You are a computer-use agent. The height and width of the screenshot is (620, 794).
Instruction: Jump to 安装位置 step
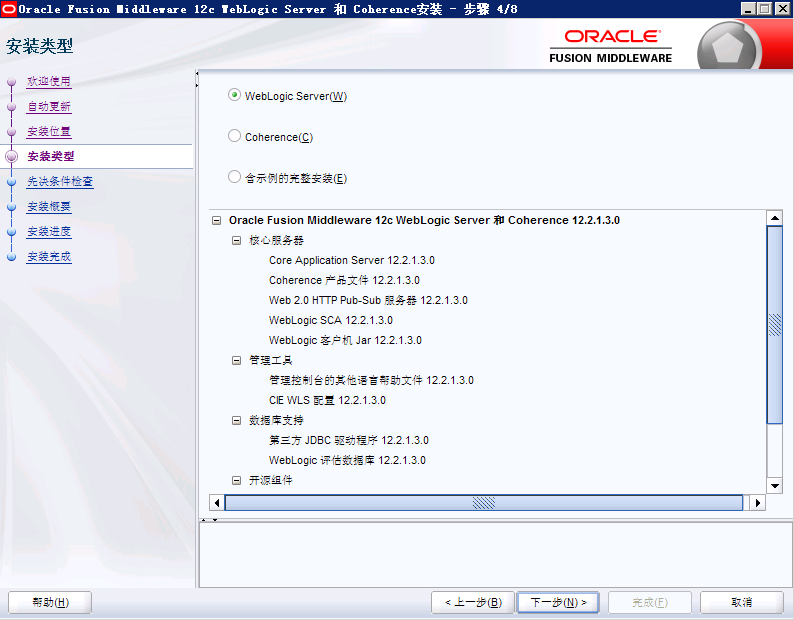(49, 131)
